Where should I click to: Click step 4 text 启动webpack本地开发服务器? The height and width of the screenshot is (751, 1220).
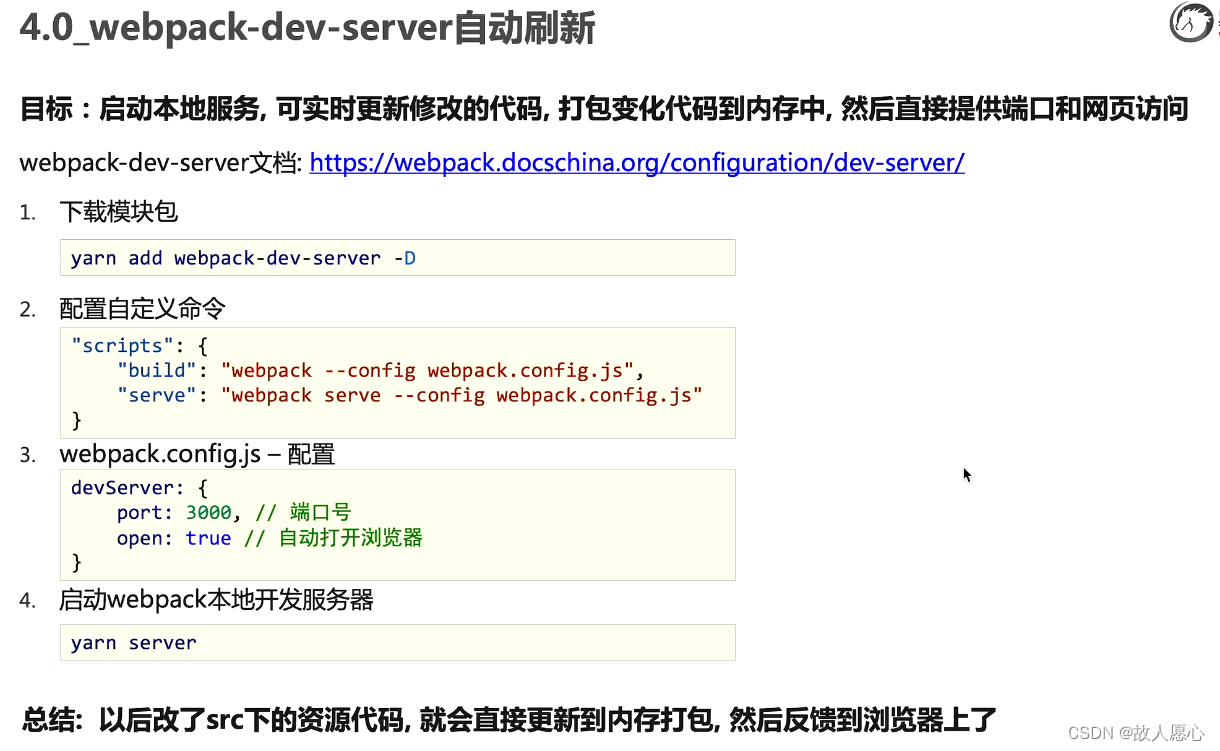pos(216,600)
